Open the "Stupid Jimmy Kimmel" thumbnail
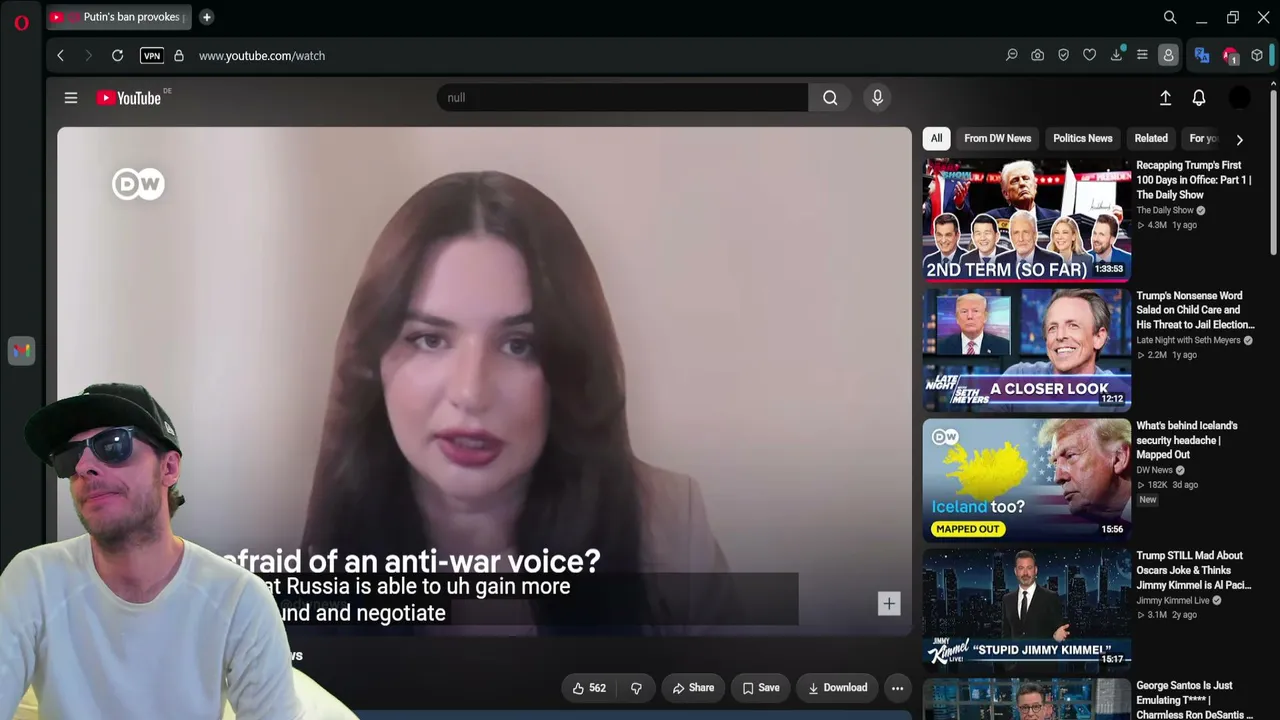1280x720 pixels. 1027,610
